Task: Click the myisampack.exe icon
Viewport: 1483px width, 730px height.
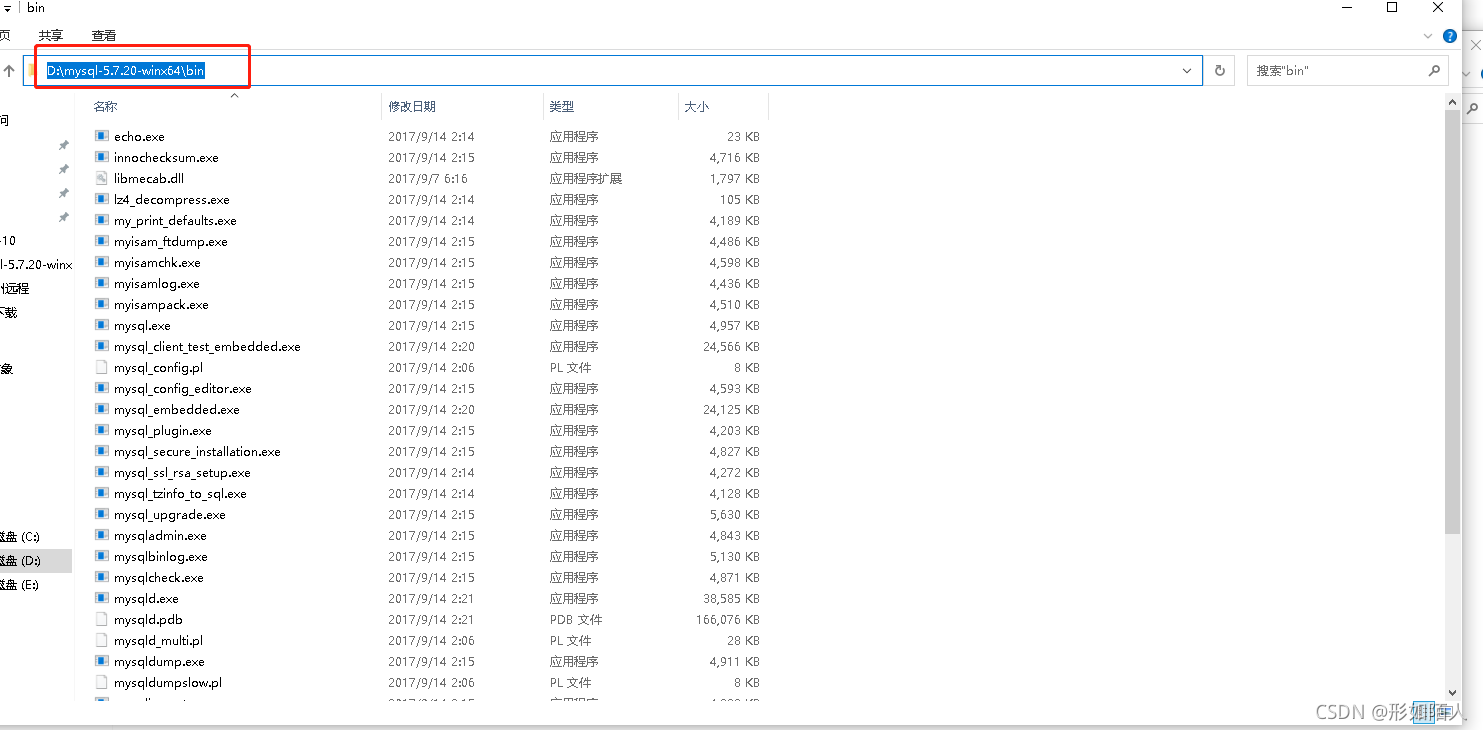Action: [101, 304]
